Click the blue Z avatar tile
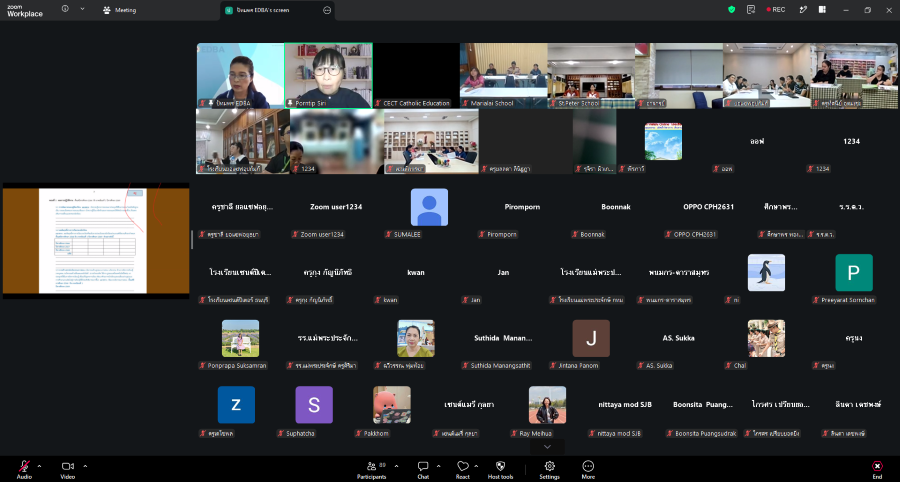 point(236,405)
